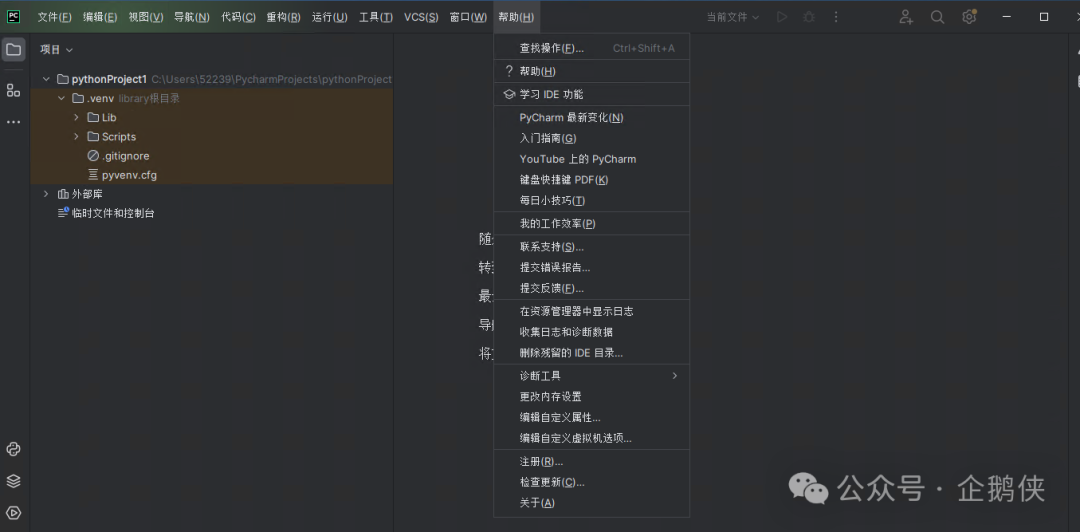Open the vertical three-dot more actions

pyautogui.click(x=836, y=17)
